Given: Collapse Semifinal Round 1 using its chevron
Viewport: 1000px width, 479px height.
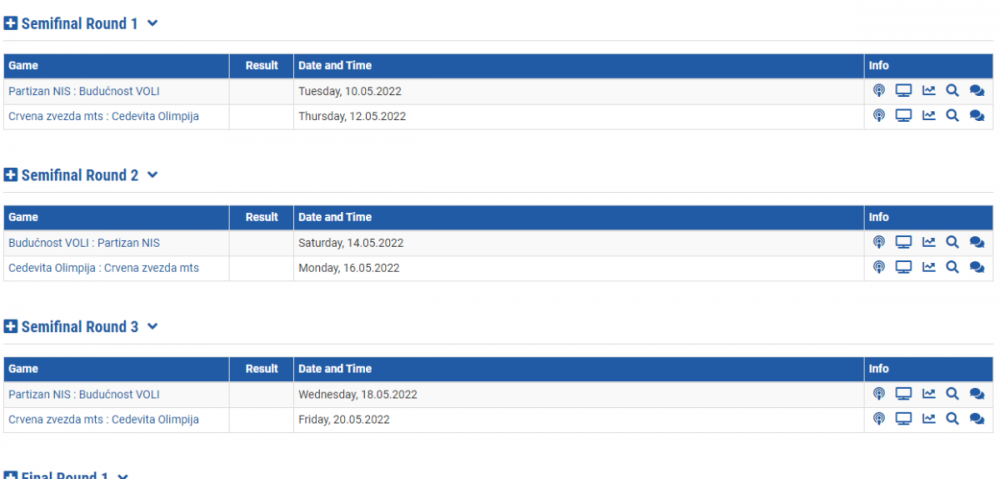Looking at the screenshot, I should coord(153,23).
